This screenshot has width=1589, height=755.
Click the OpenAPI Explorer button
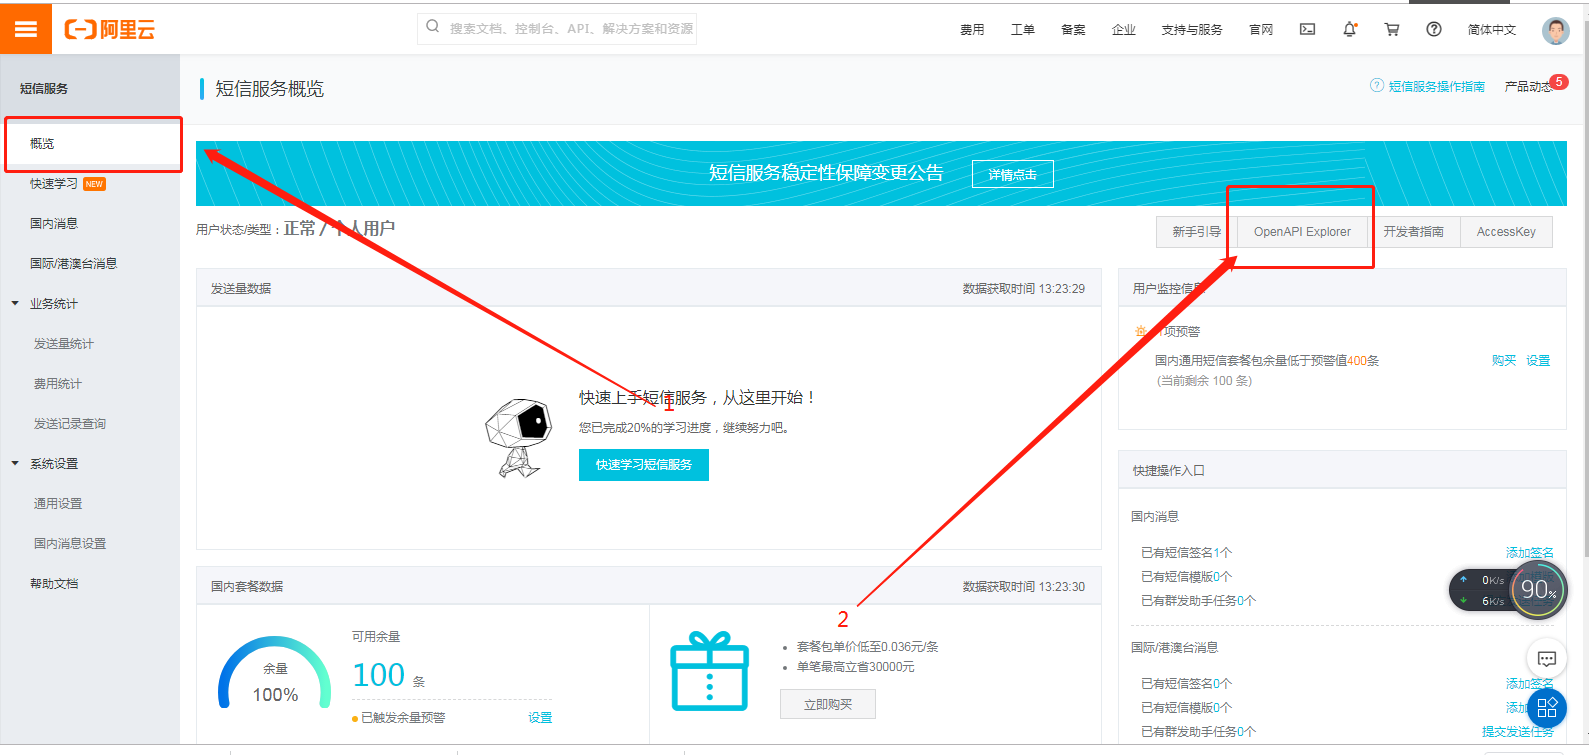[x=1302, y=231]
